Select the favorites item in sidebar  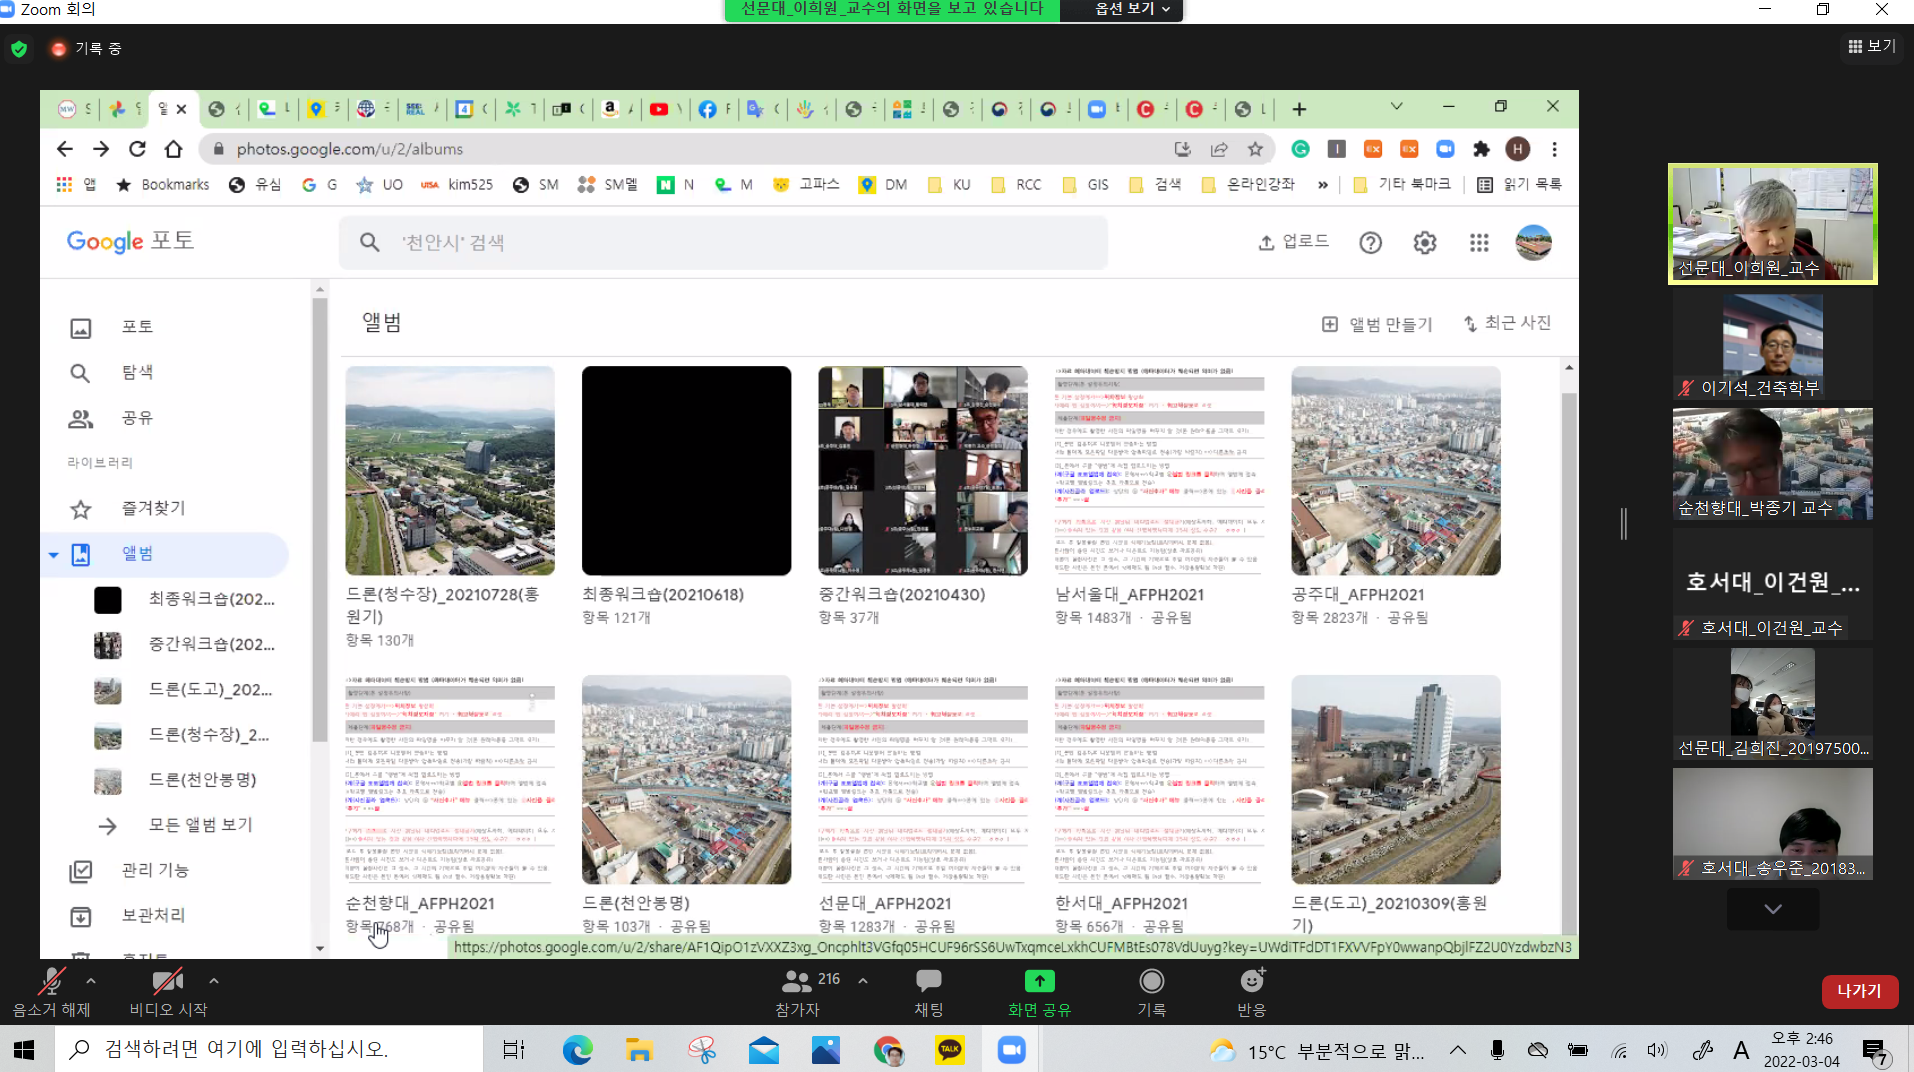coord(153,508)
